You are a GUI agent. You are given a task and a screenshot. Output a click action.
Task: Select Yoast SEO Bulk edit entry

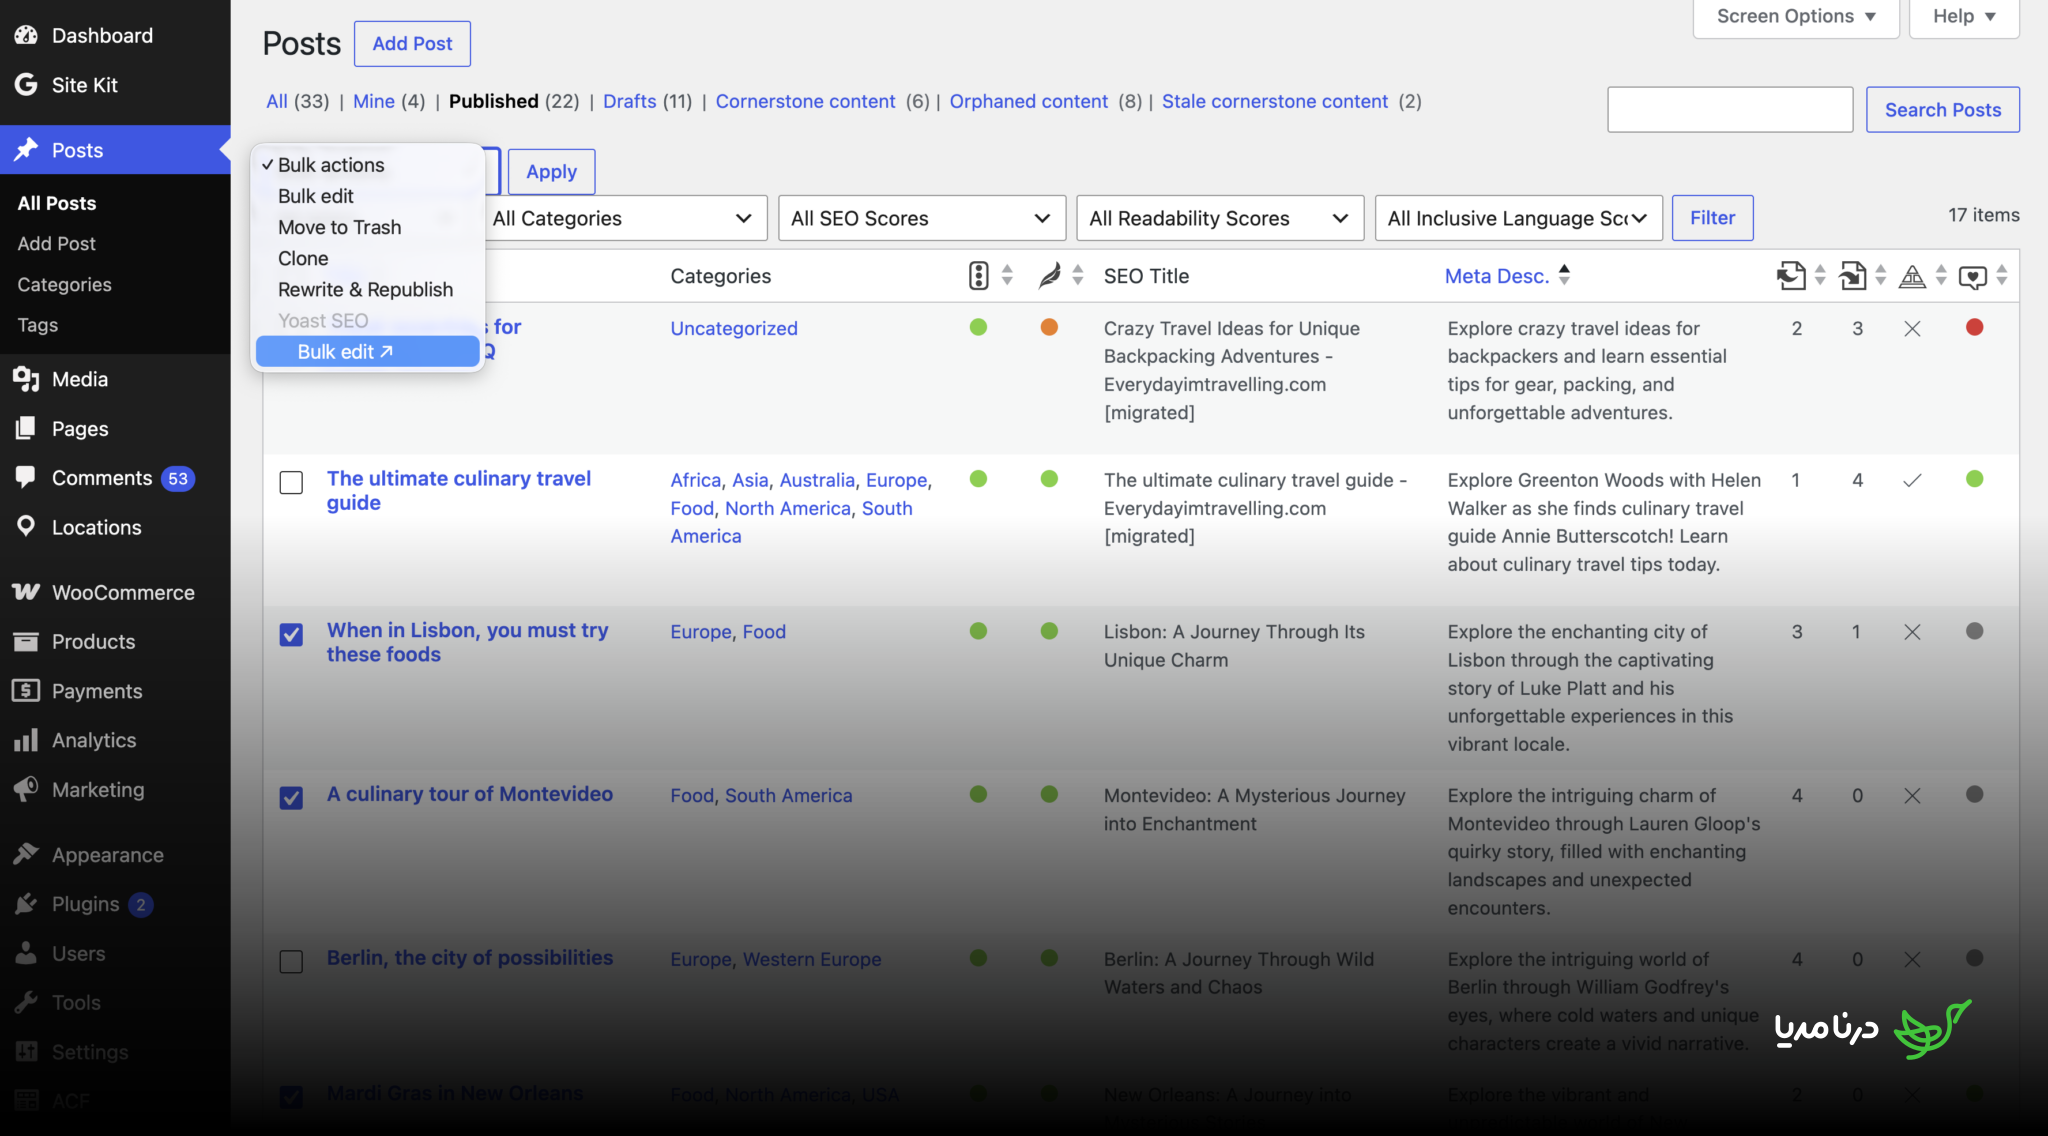click(367, 351)
